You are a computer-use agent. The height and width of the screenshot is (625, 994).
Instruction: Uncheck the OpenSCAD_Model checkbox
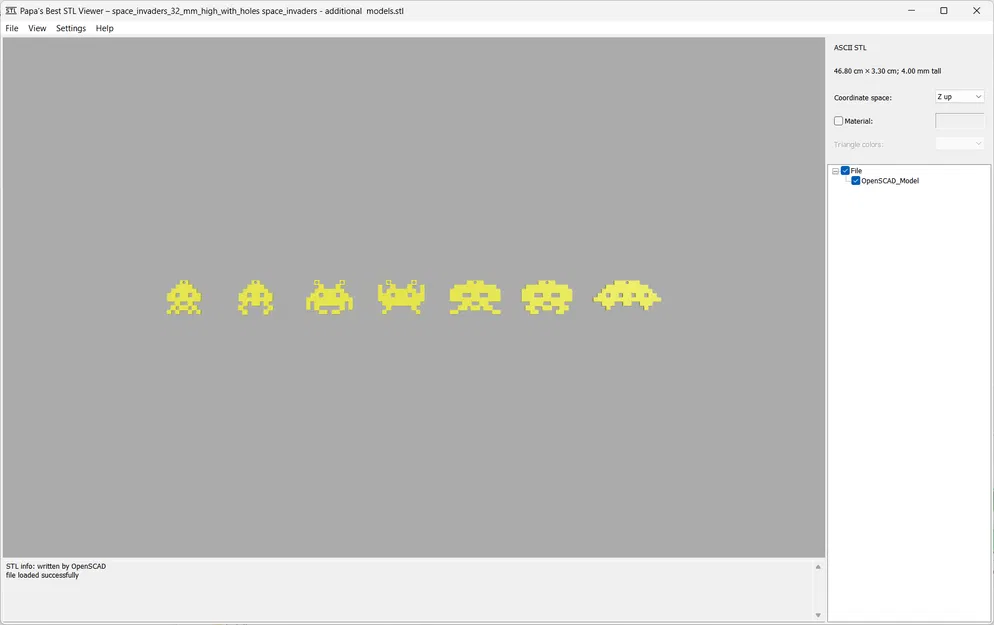click(856, 181)
